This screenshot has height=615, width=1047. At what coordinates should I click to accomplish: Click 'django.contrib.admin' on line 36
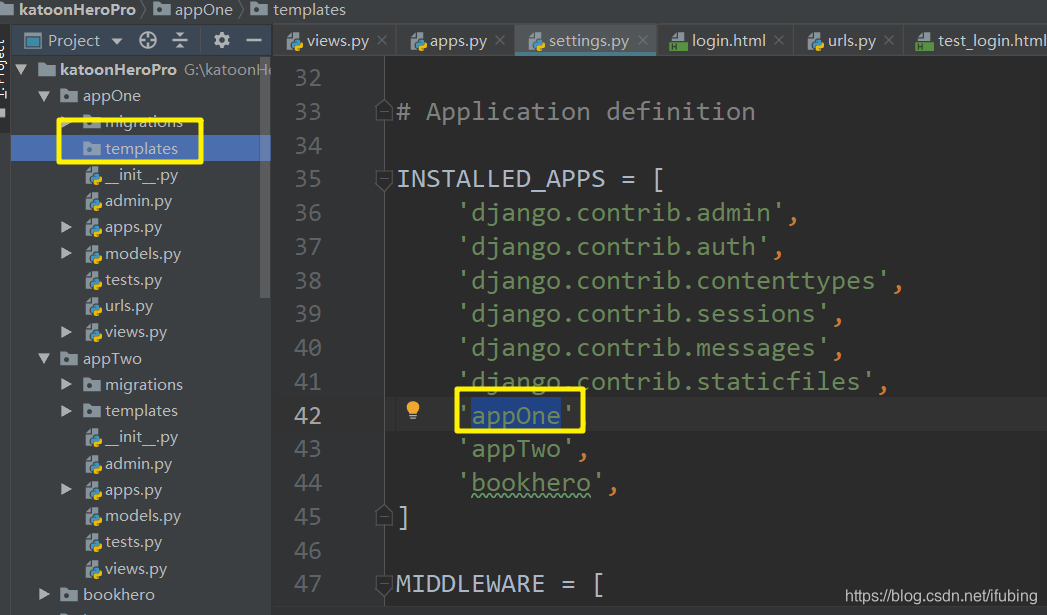621,213
